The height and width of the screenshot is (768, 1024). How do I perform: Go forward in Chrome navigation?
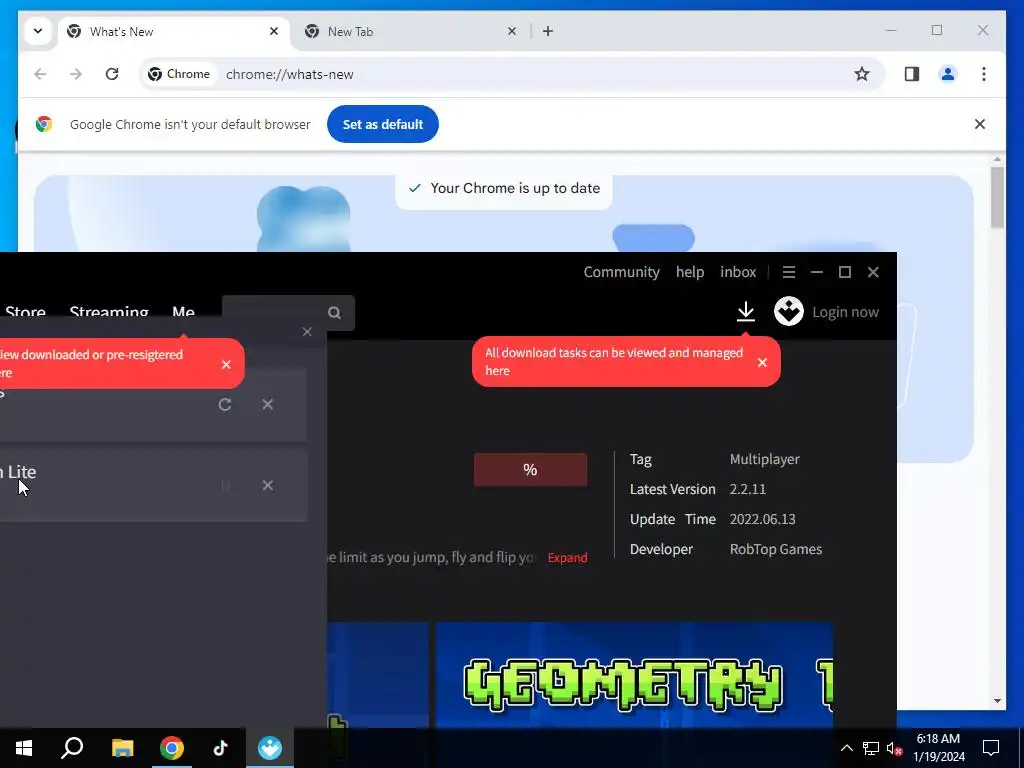(76, 74)
